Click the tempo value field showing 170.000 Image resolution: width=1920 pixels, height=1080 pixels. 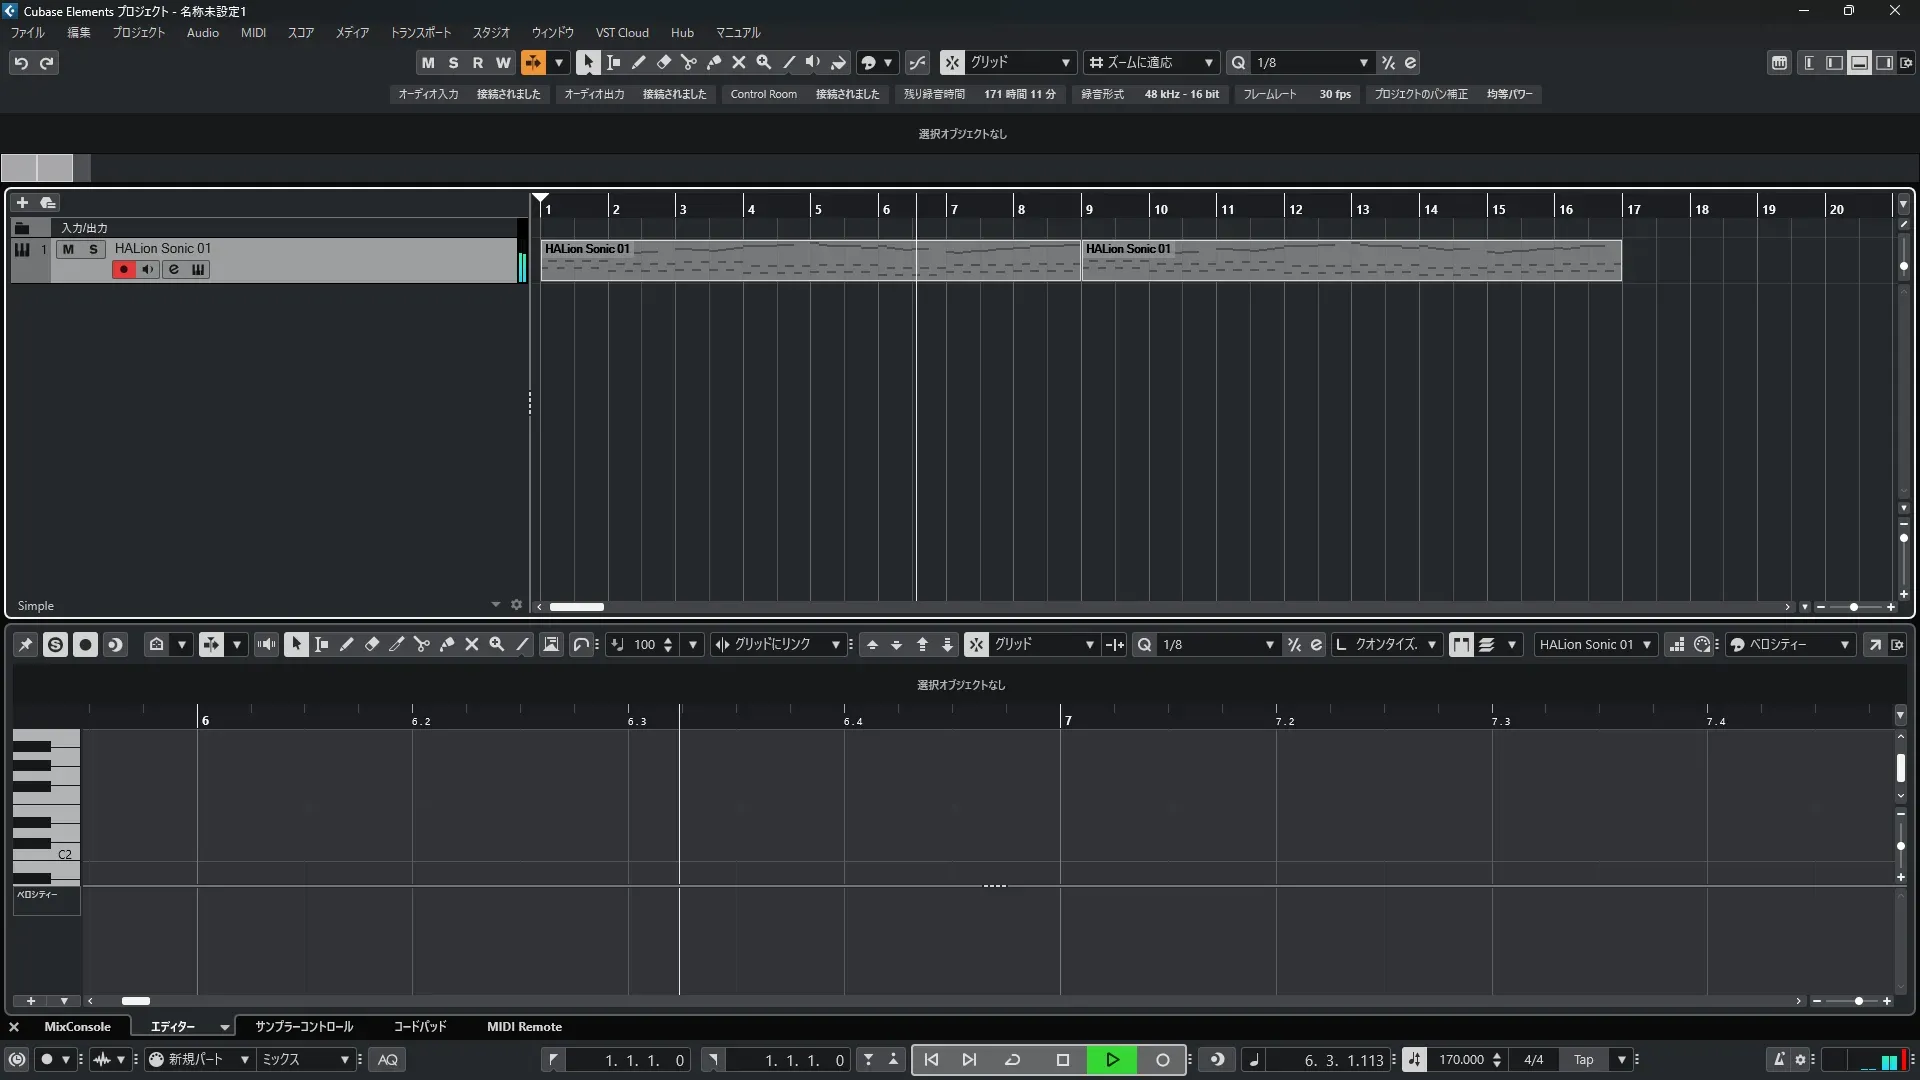(x=1461, y=1059)
